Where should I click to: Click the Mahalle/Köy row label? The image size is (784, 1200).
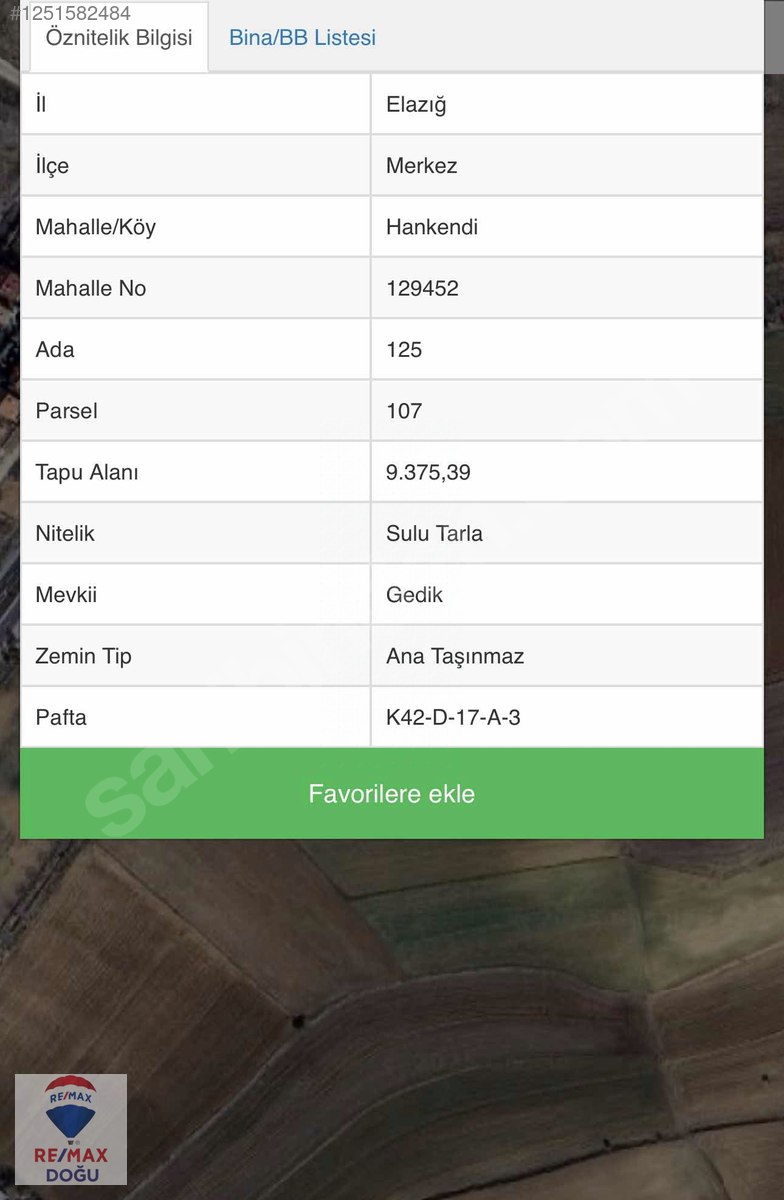click(96, 227)
